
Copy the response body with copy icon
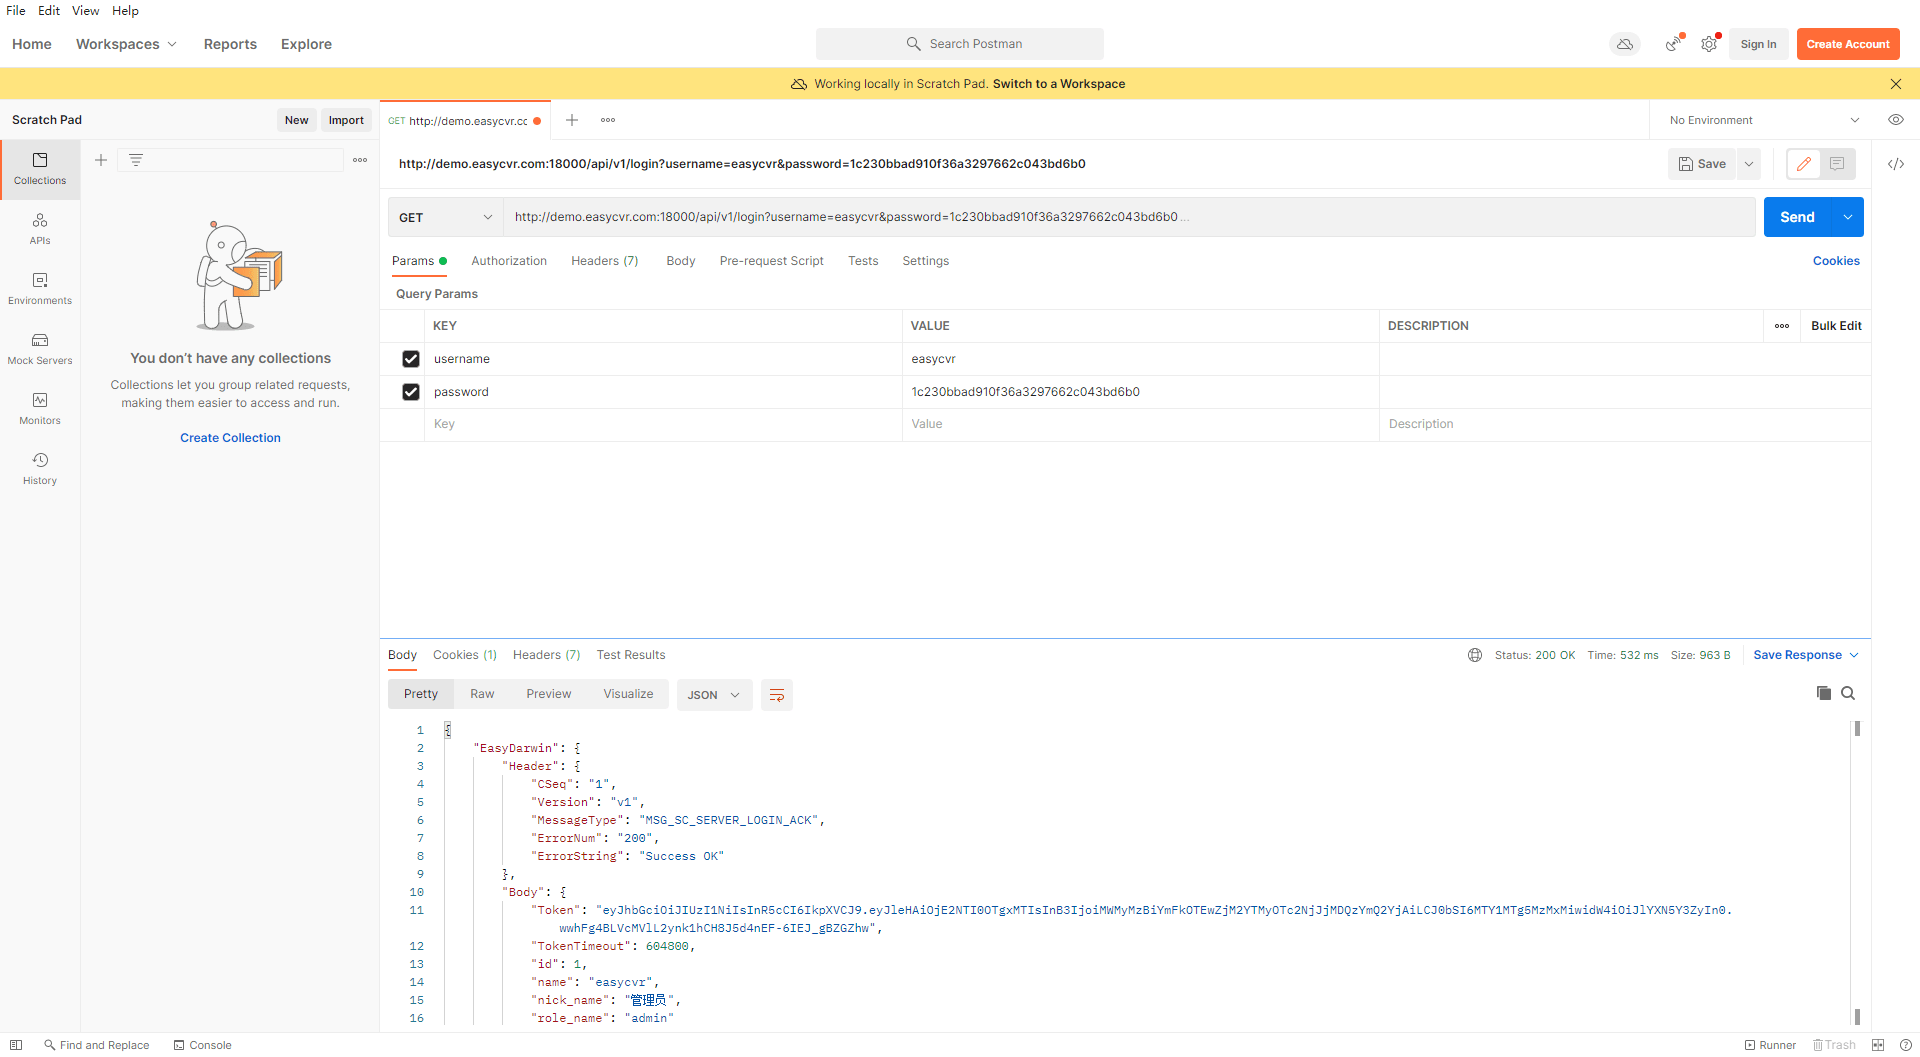tap(1823, 693)
